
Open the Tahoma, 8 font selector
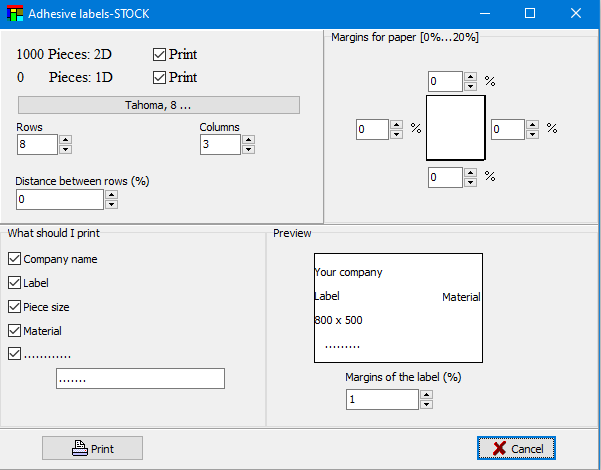159,105
